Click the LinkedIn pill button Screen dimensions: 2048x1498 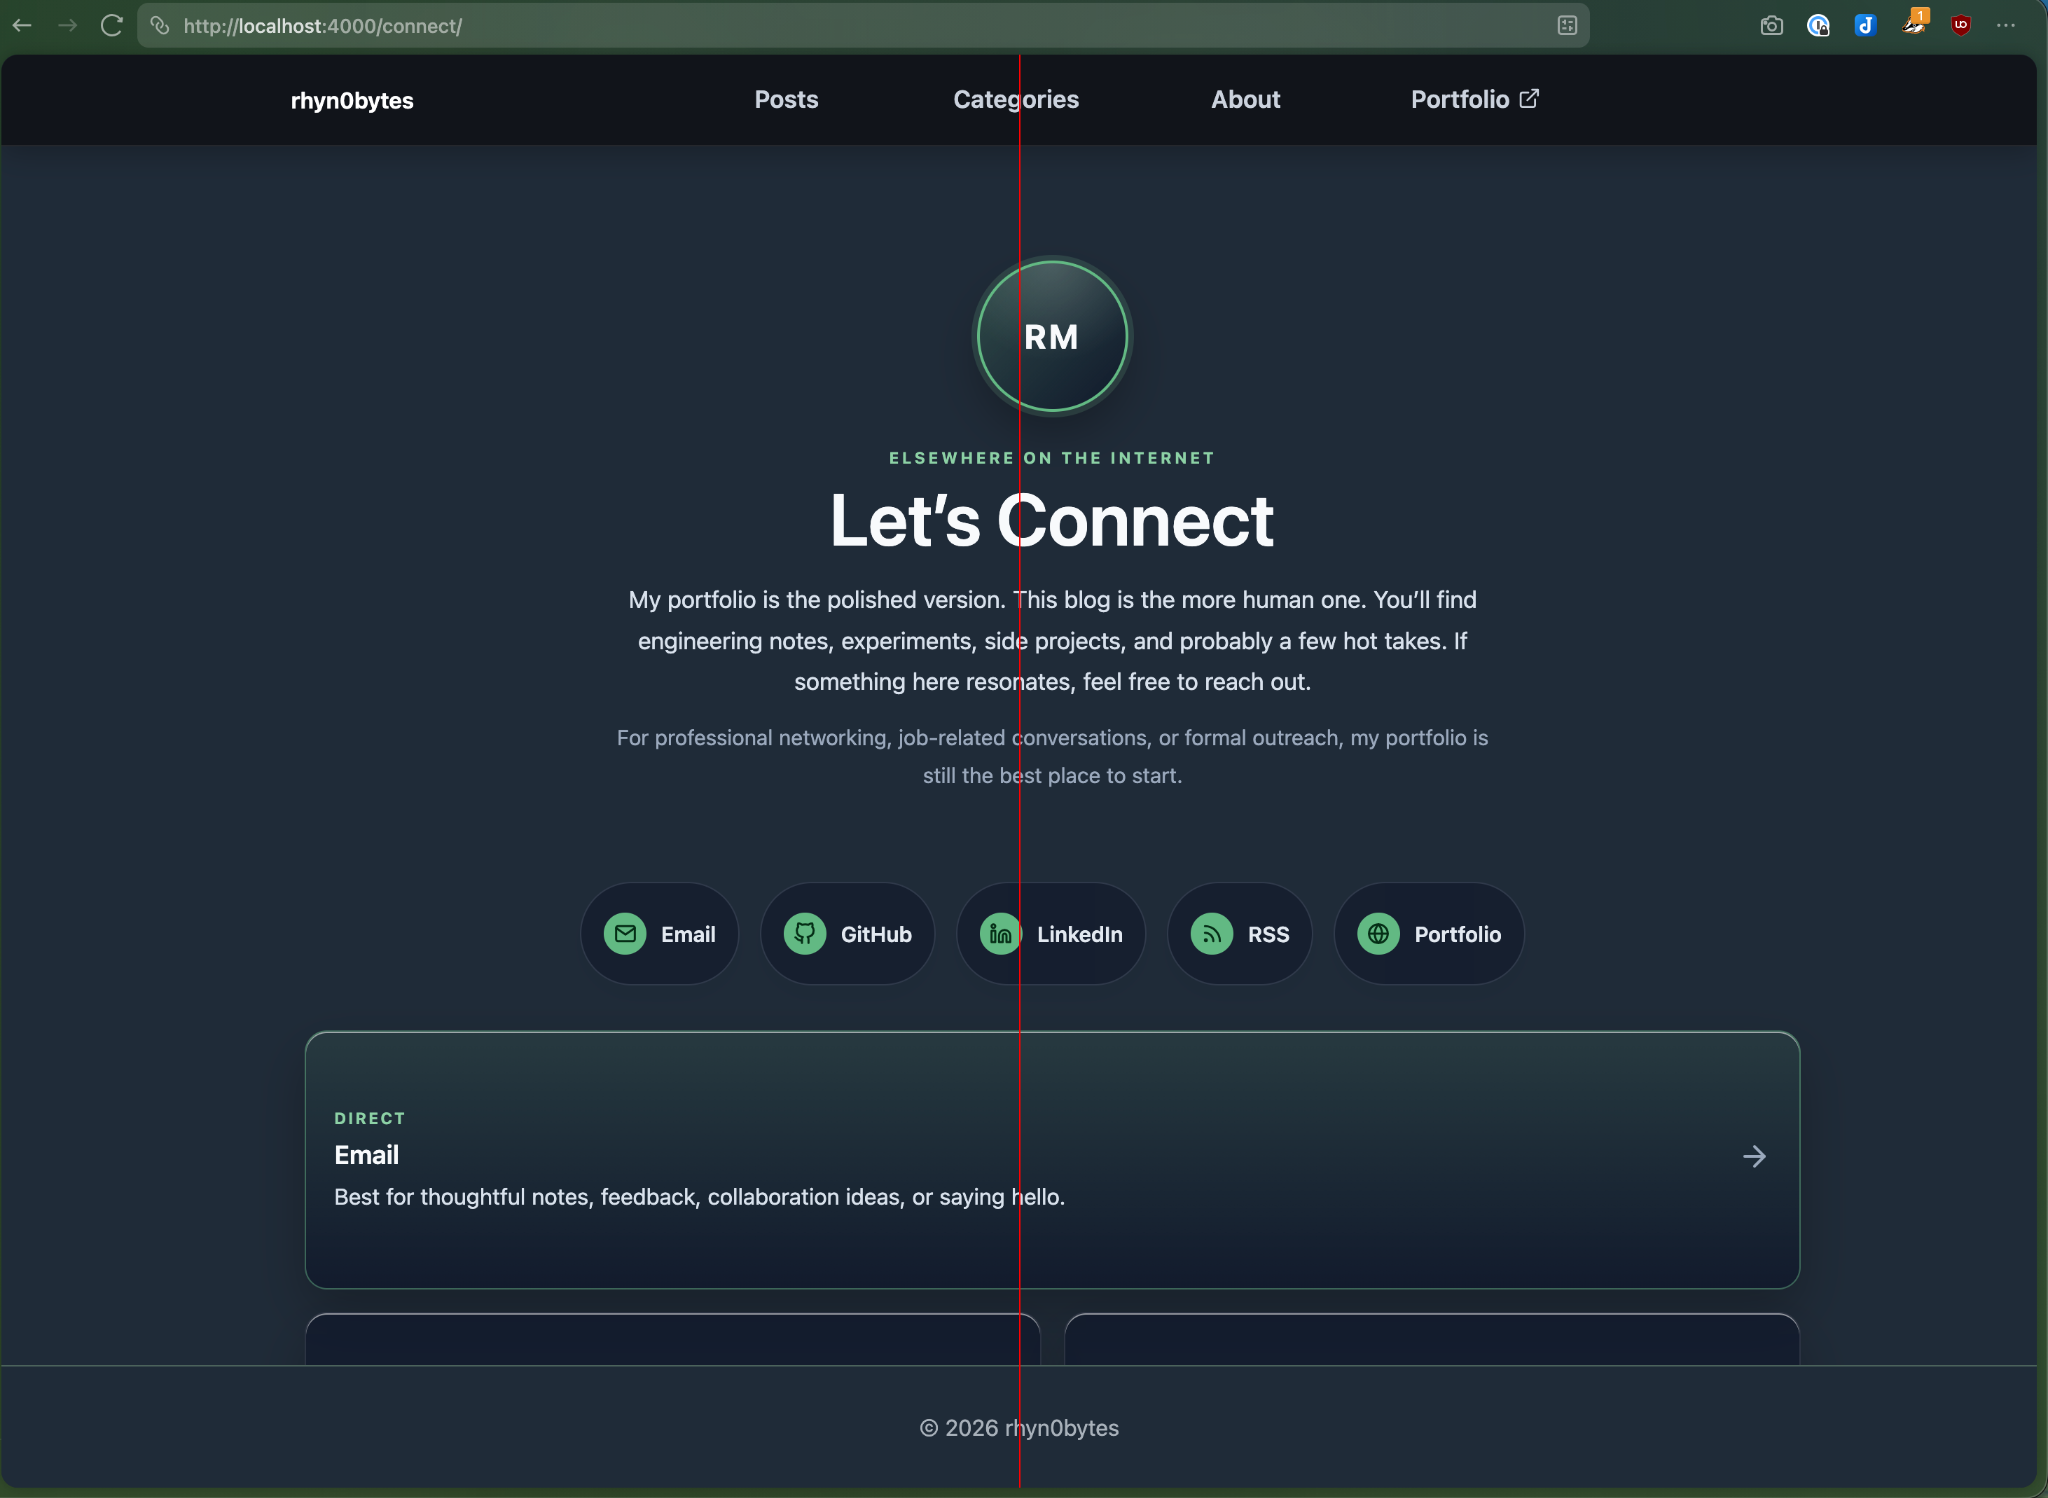point(1051,934)
